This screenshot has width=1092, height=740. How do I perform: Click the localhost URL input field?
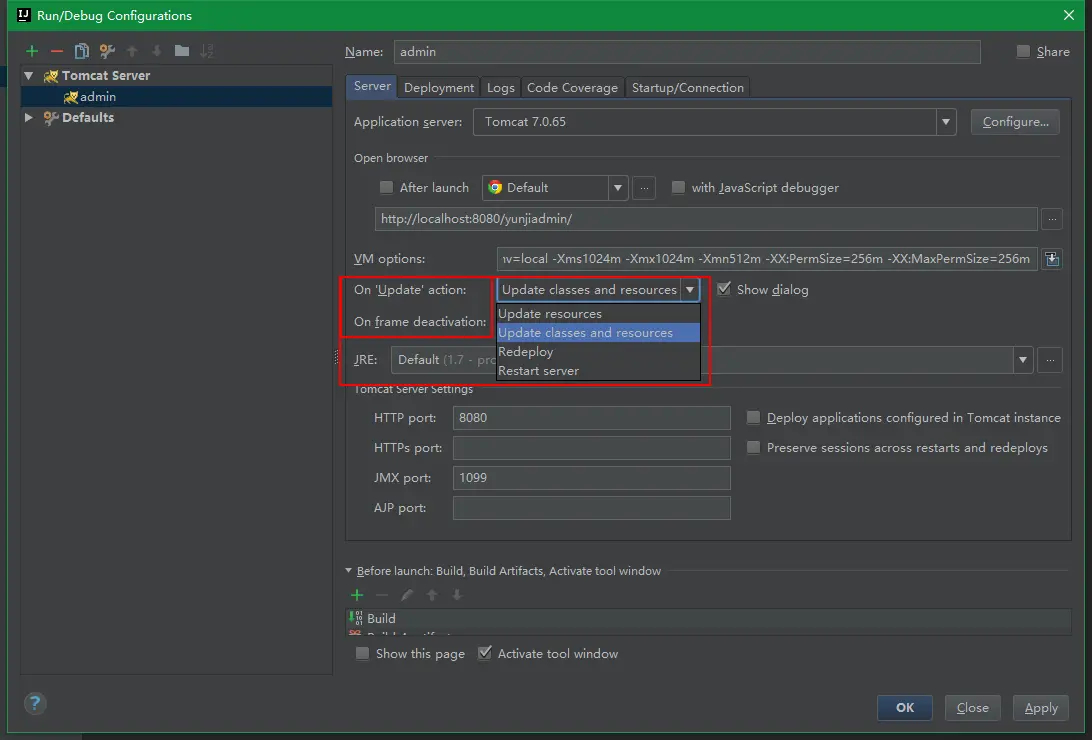[x=706, y=219]
